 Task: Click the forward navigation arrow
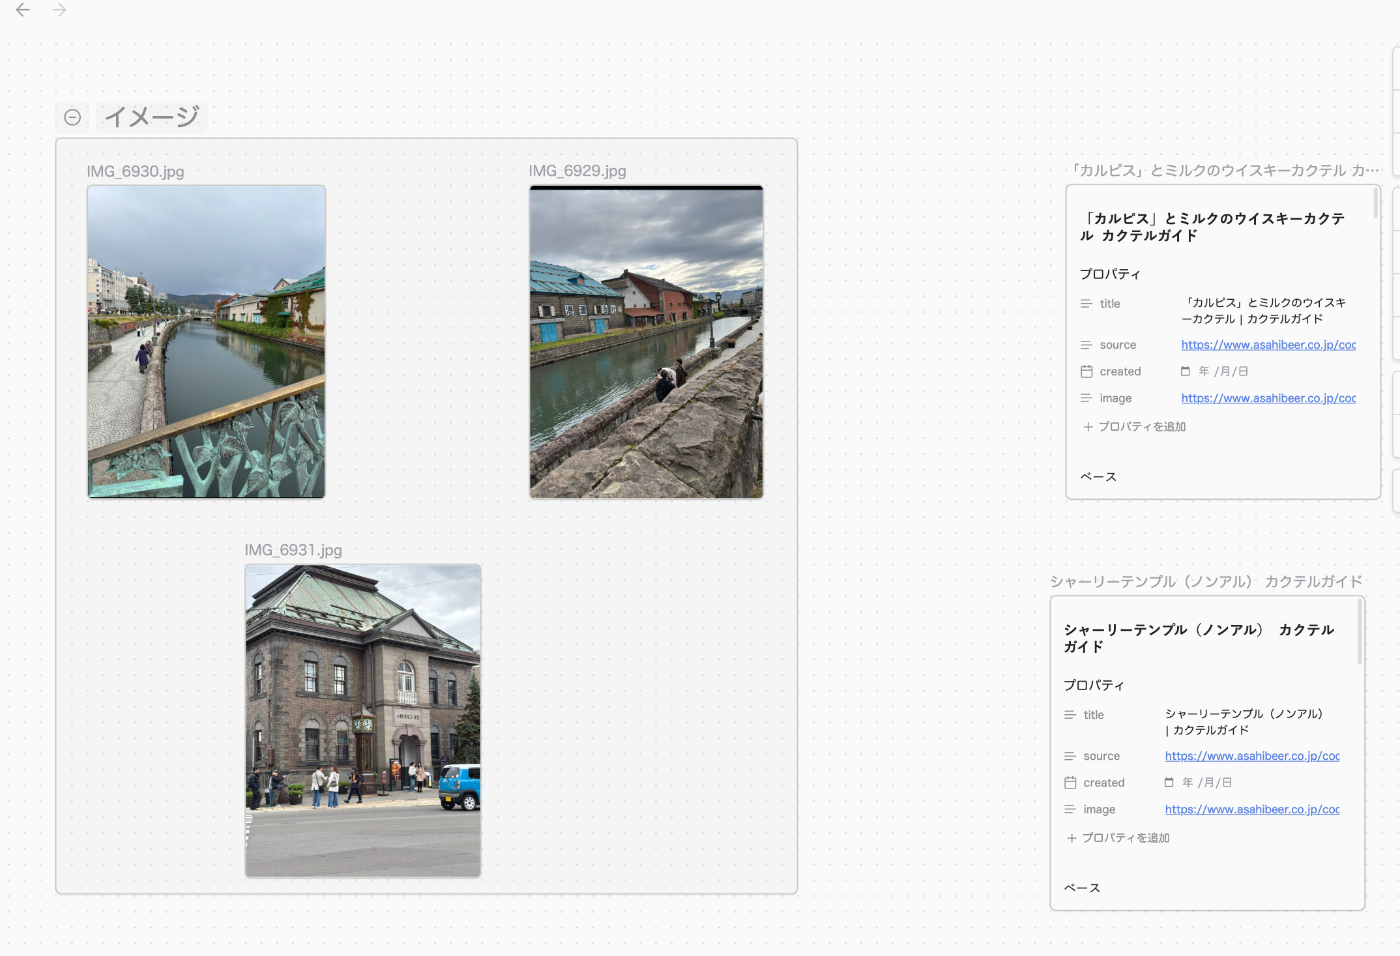click(x=59, y=10)
